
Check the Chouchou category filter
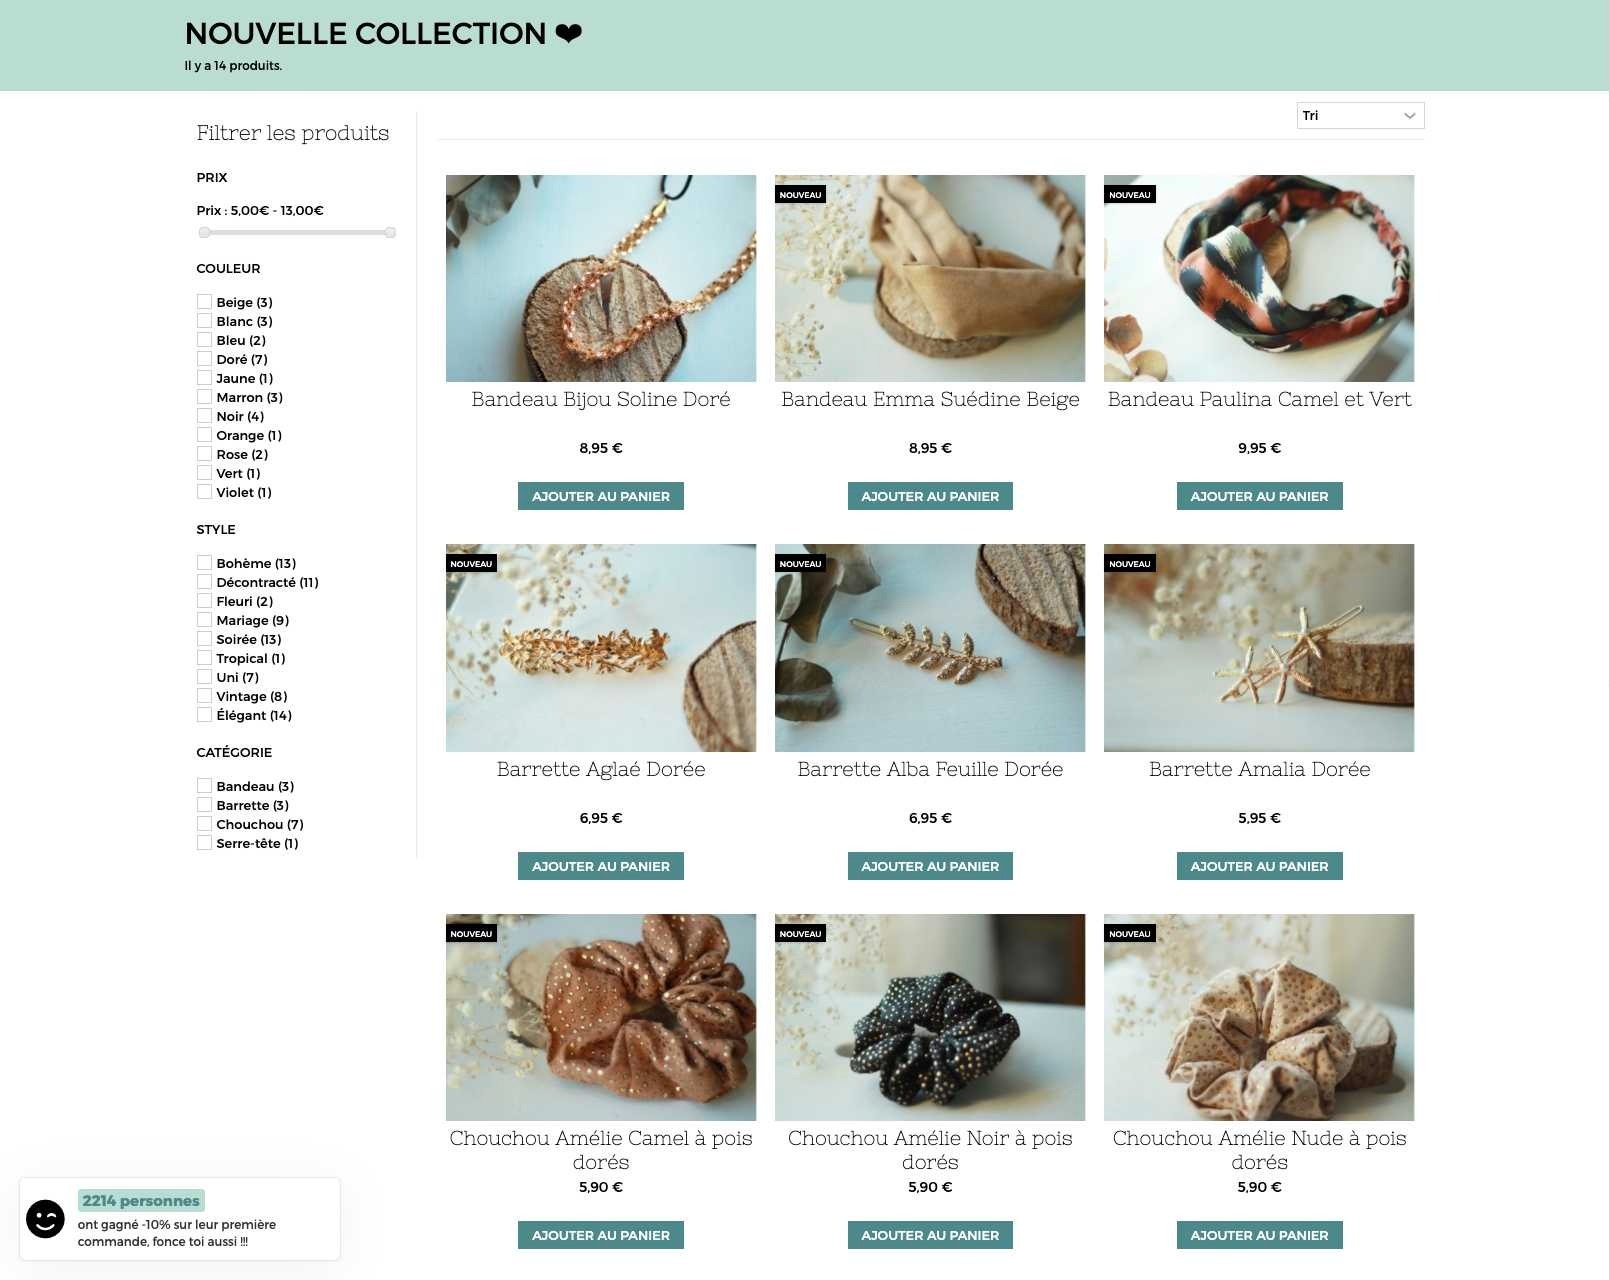[x=204, y=824]
